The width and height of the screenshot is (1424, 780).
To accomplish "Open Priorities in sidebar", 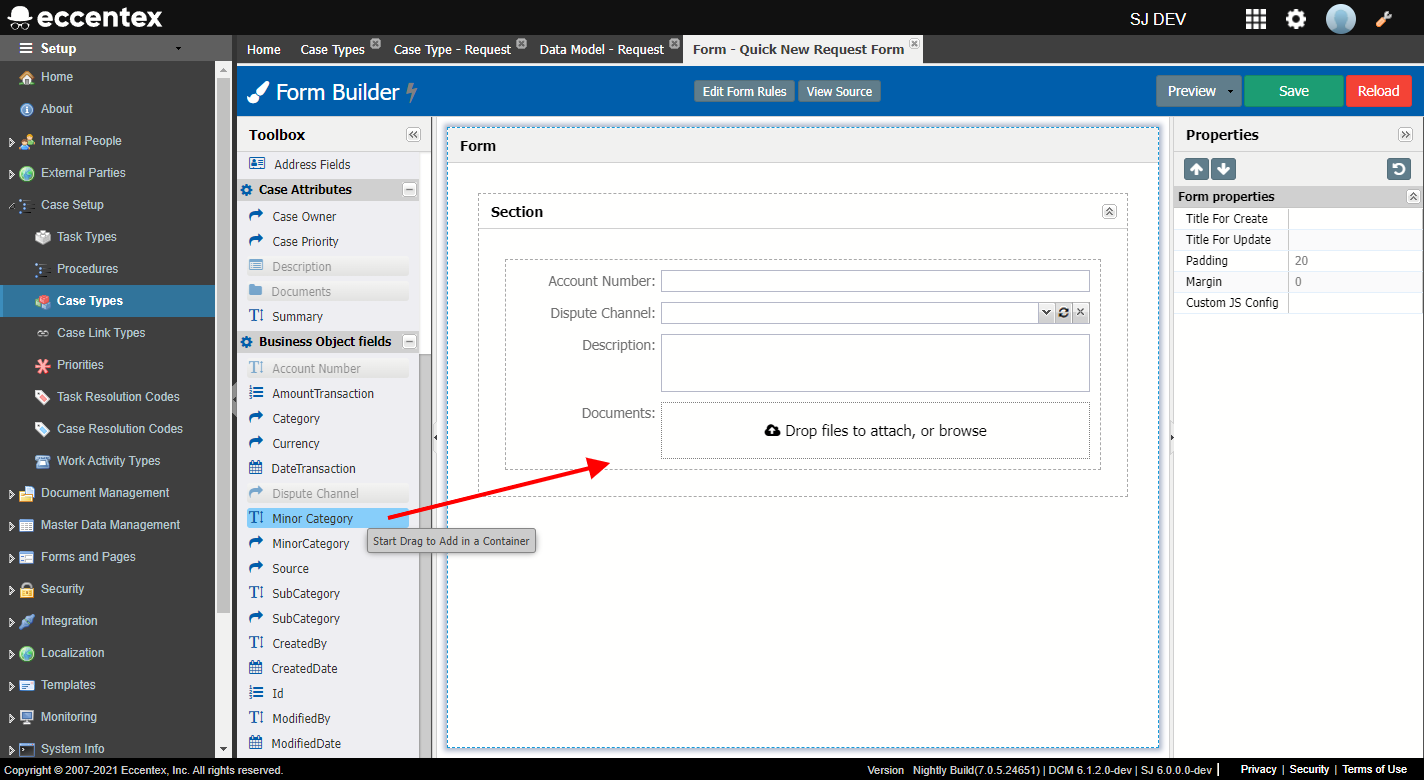I will 80,365.
